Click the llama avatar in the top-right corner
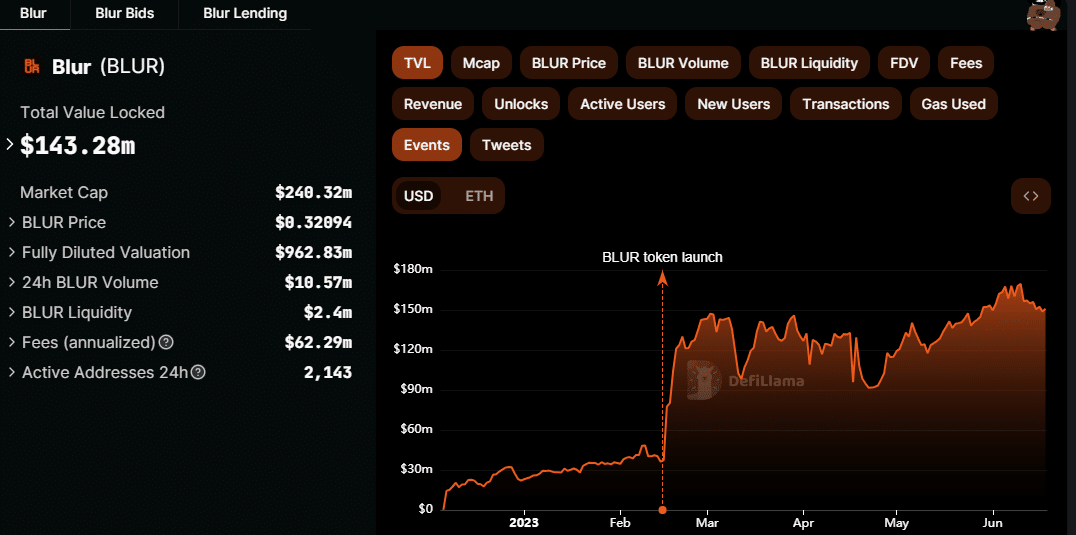 1044,15
